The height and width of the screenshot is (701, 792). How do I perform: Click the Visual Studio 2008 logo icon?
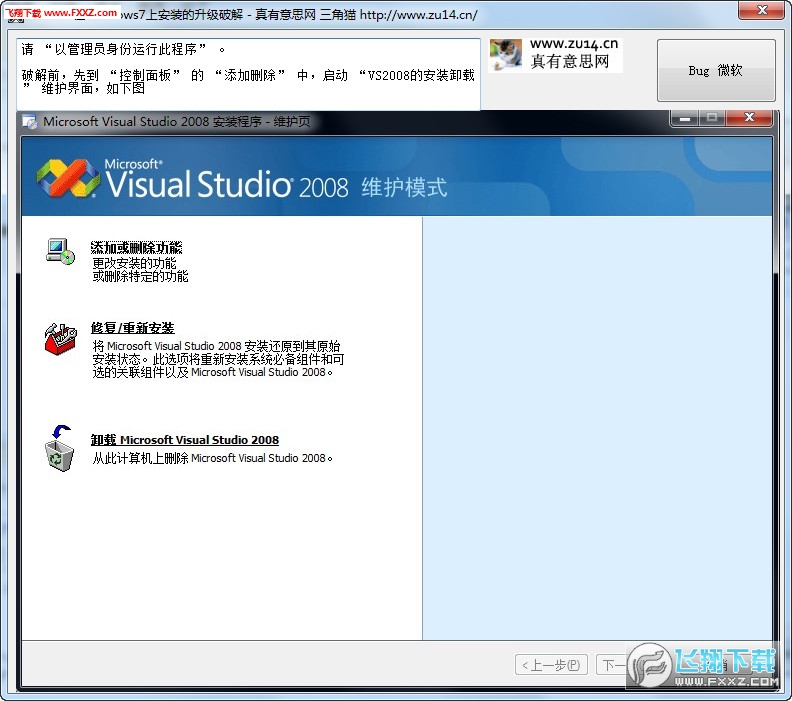(x=68, y=178)
